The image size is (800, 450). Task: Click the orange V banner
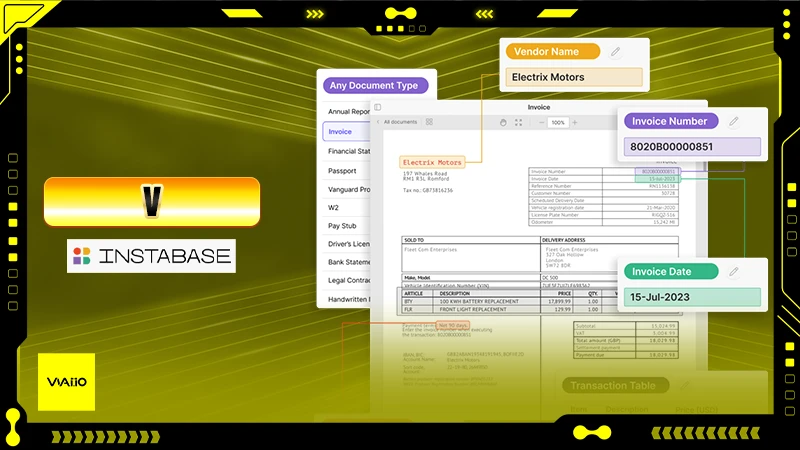152,202
